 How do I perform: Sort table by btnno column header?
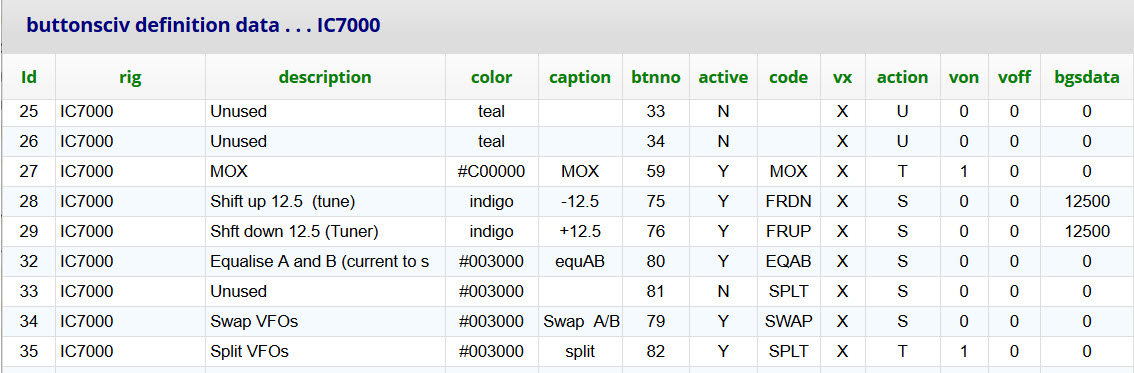656,77
